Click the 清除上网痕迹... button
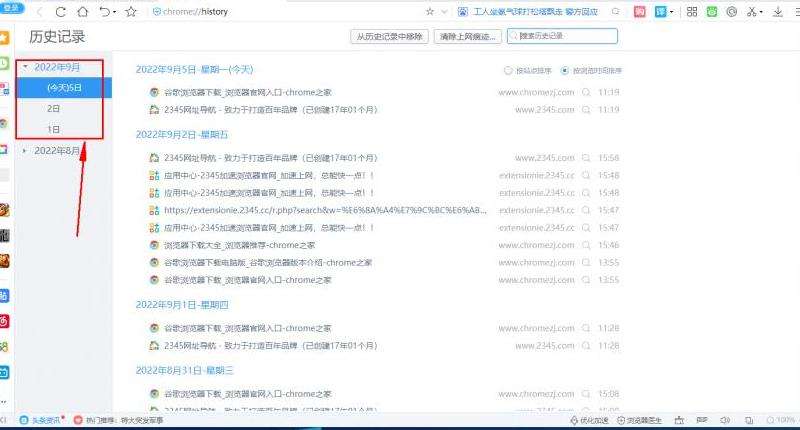This screenshot has height=430, width=800. tap(468, 36)
